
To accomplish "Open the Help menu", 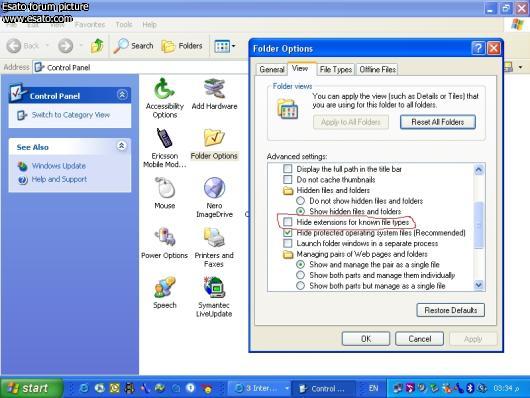I will tap(149, 25).
